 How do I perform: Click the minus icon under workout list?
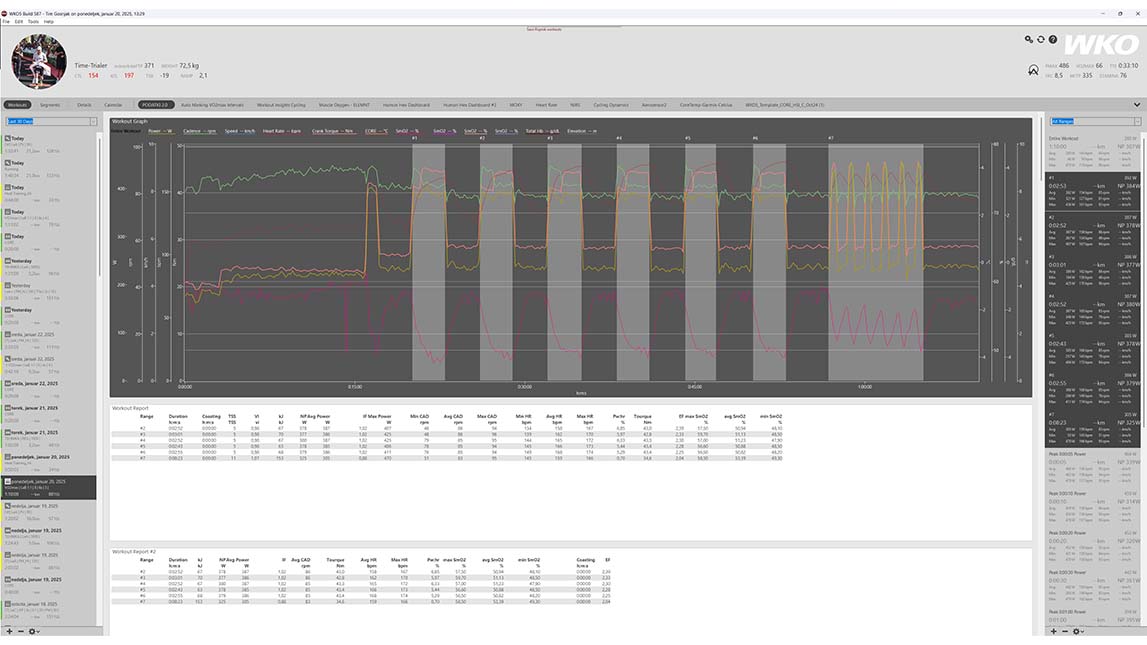(21, 631)
